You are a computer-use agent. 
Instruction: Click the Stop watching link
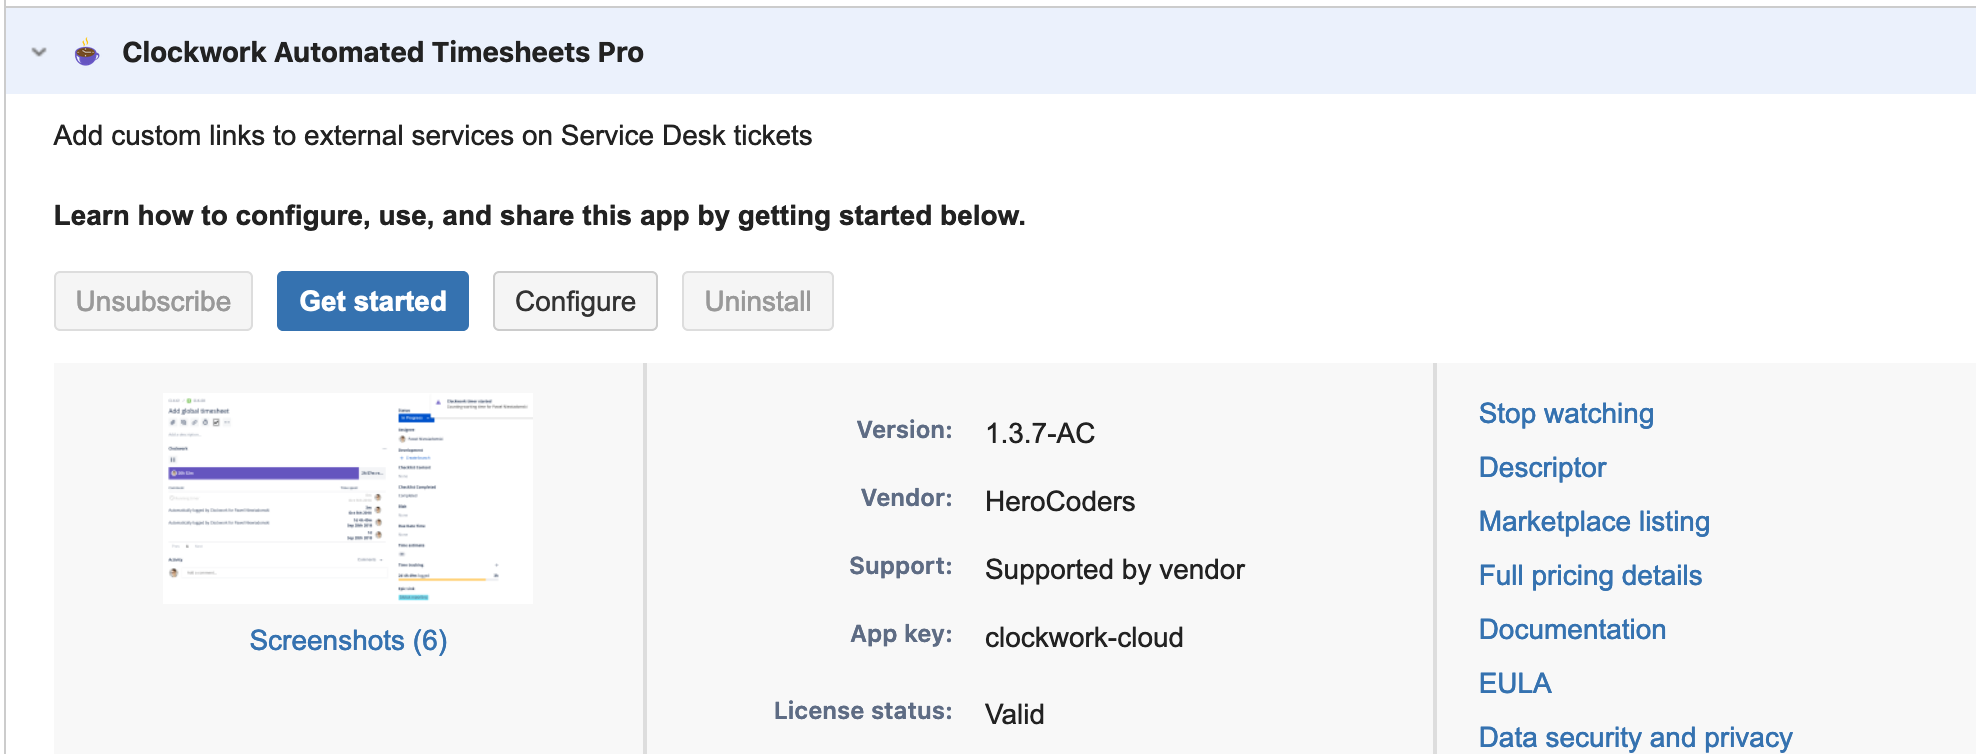point(1565,414)
